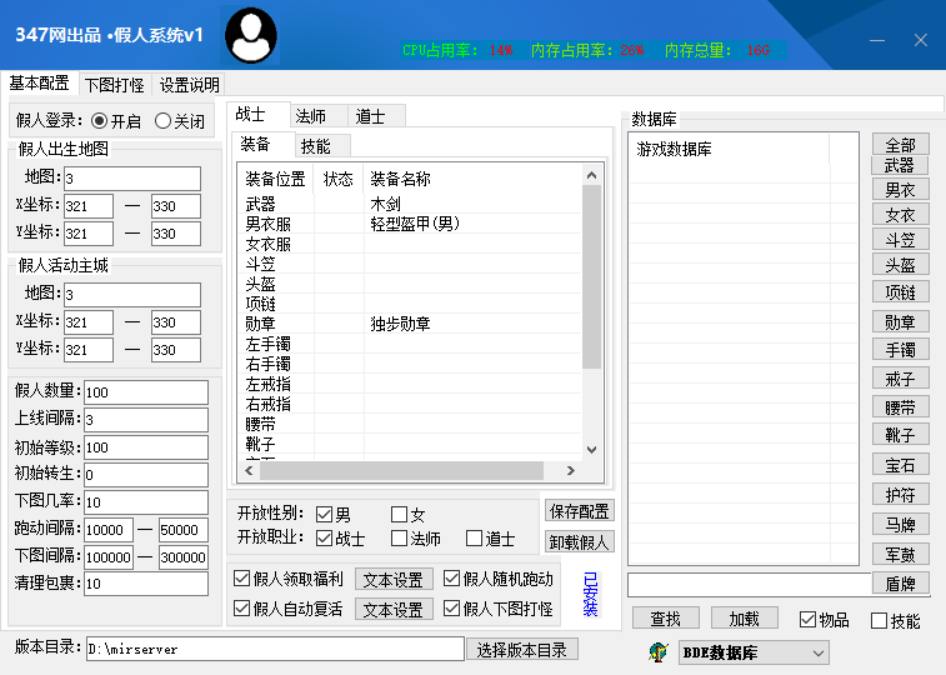Screen dimensions: 946x675
Task: Filter database by 腰带 button
Action: (900, 407)
